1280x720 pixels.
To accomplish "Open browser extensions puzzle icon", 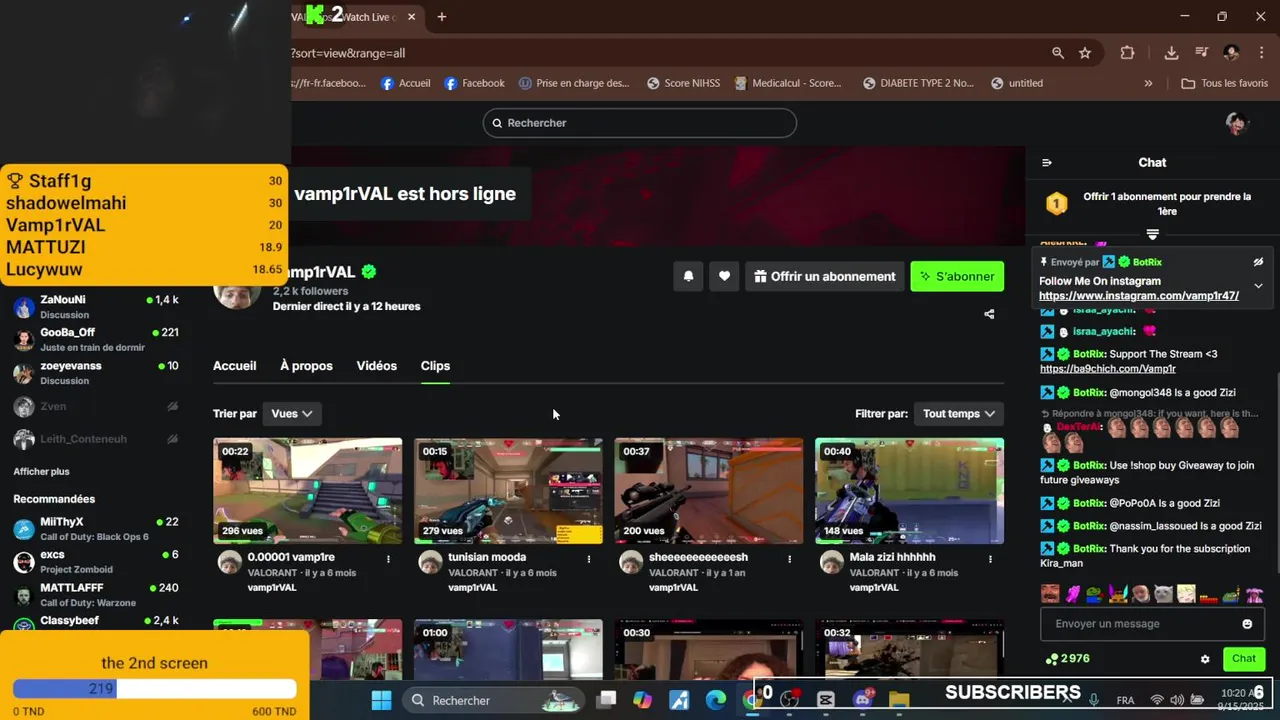I will 1127,53.
